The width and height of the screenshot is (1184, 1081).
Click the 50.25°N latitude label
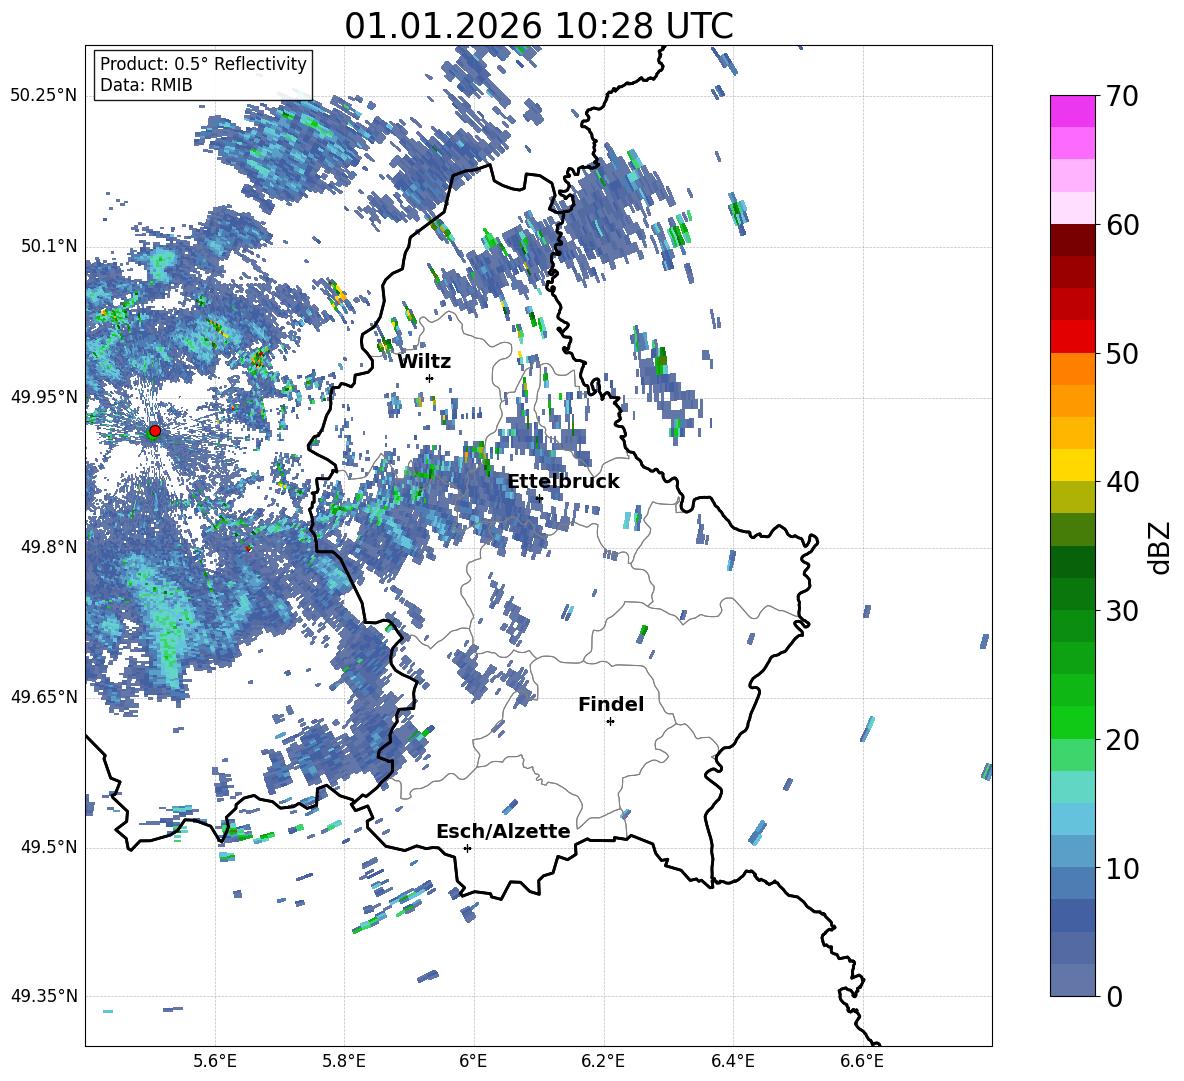(x=44, y=96)
